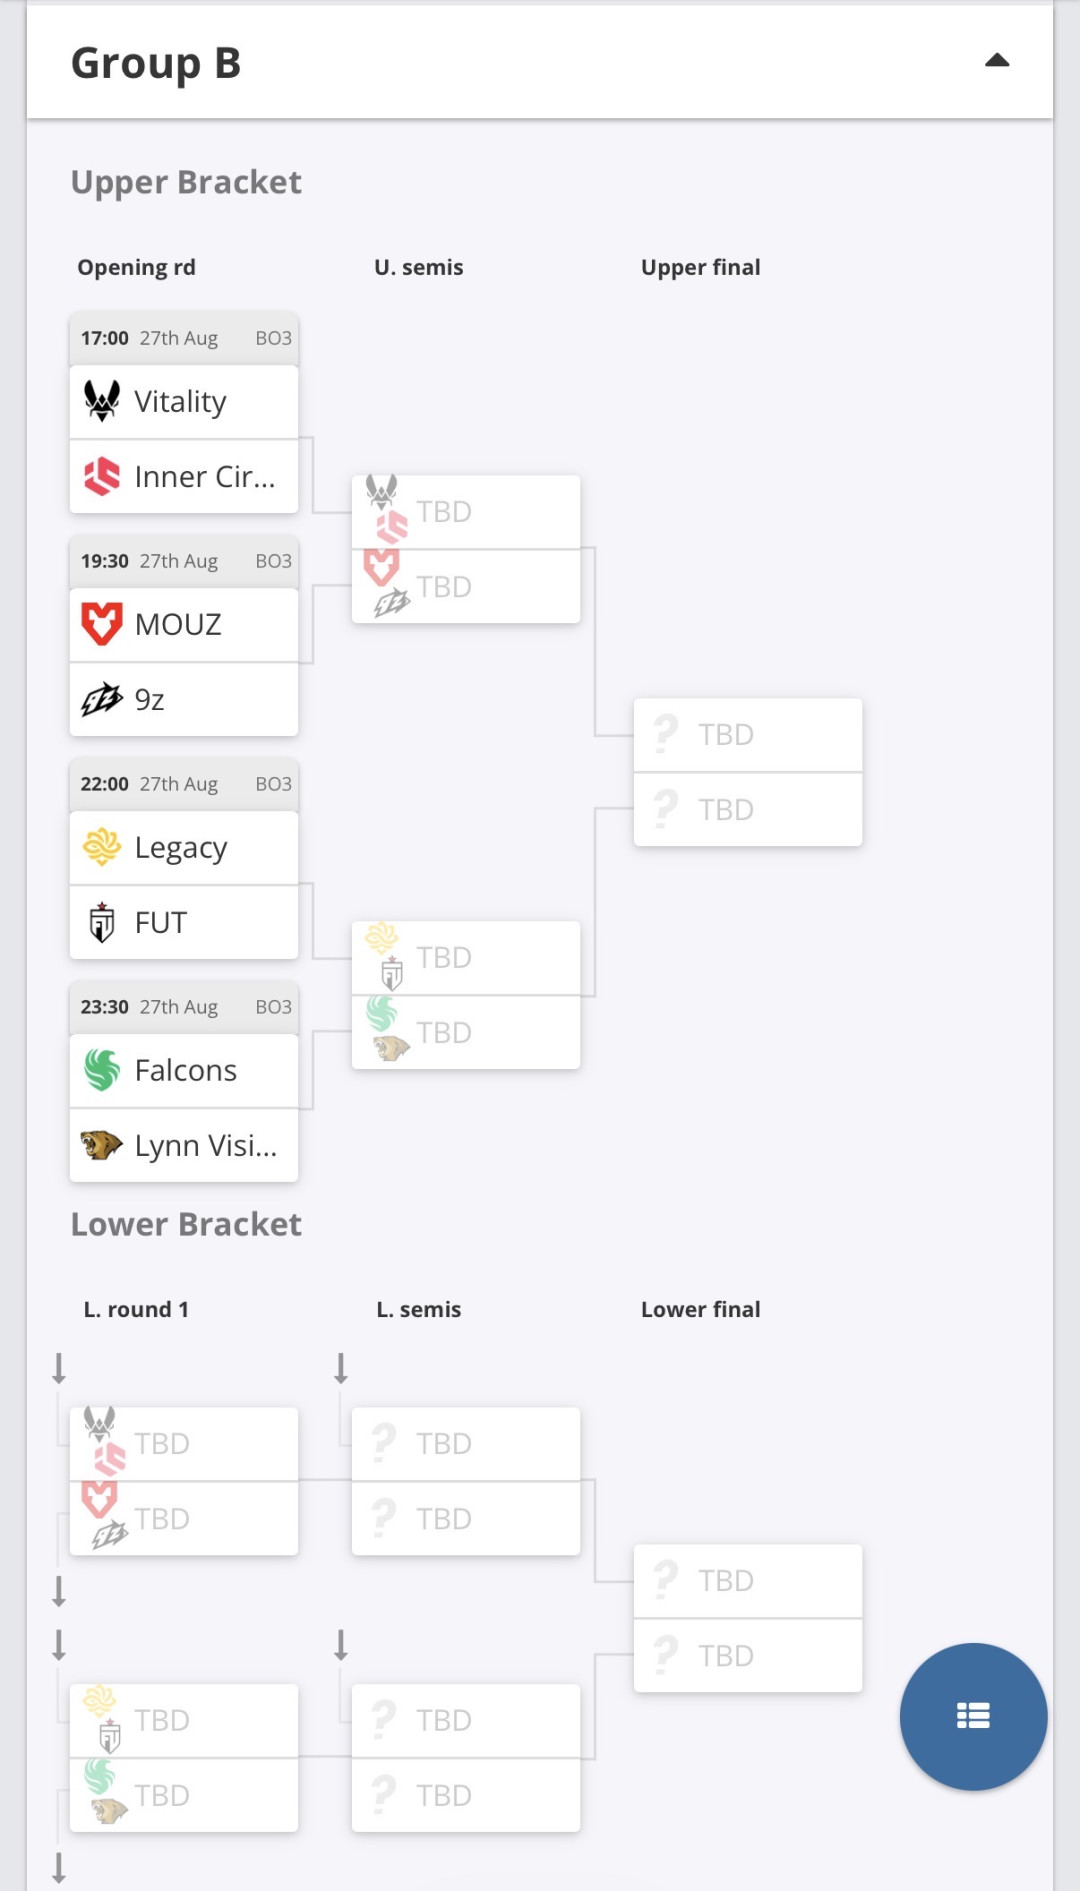Open the Vitality team logo
The height and width of the screenshot is (1891, 1080).
102,401
